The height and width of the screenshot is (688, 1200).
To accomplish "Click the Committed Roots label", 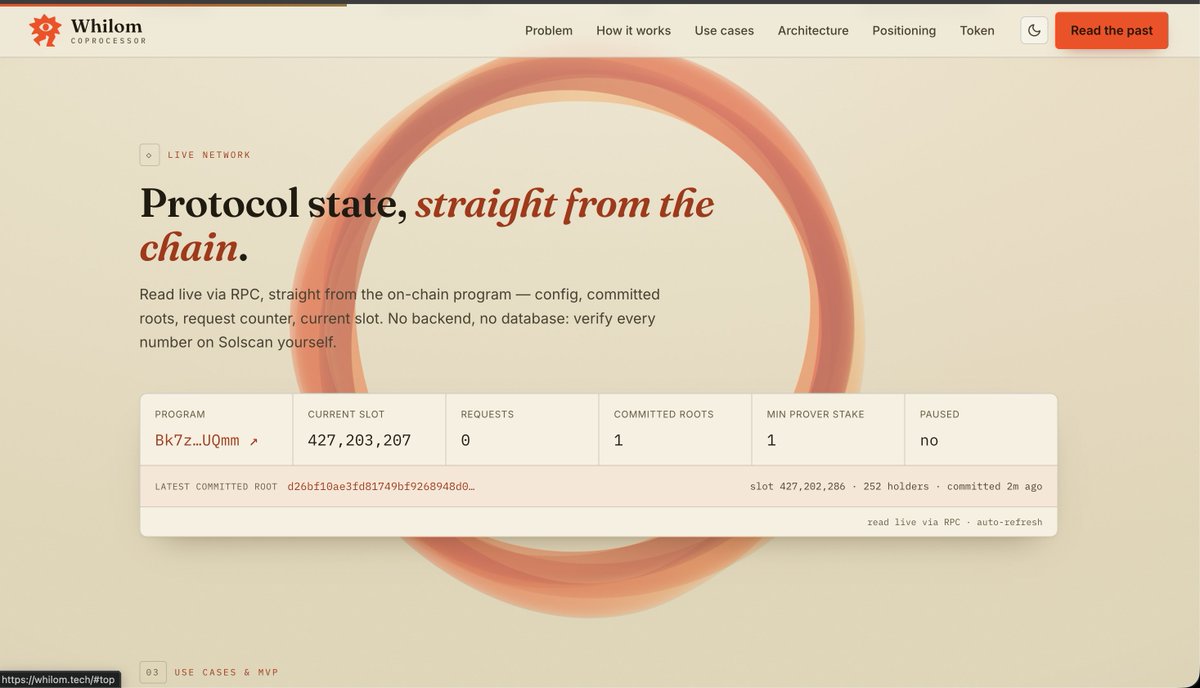I will (664, 414).
